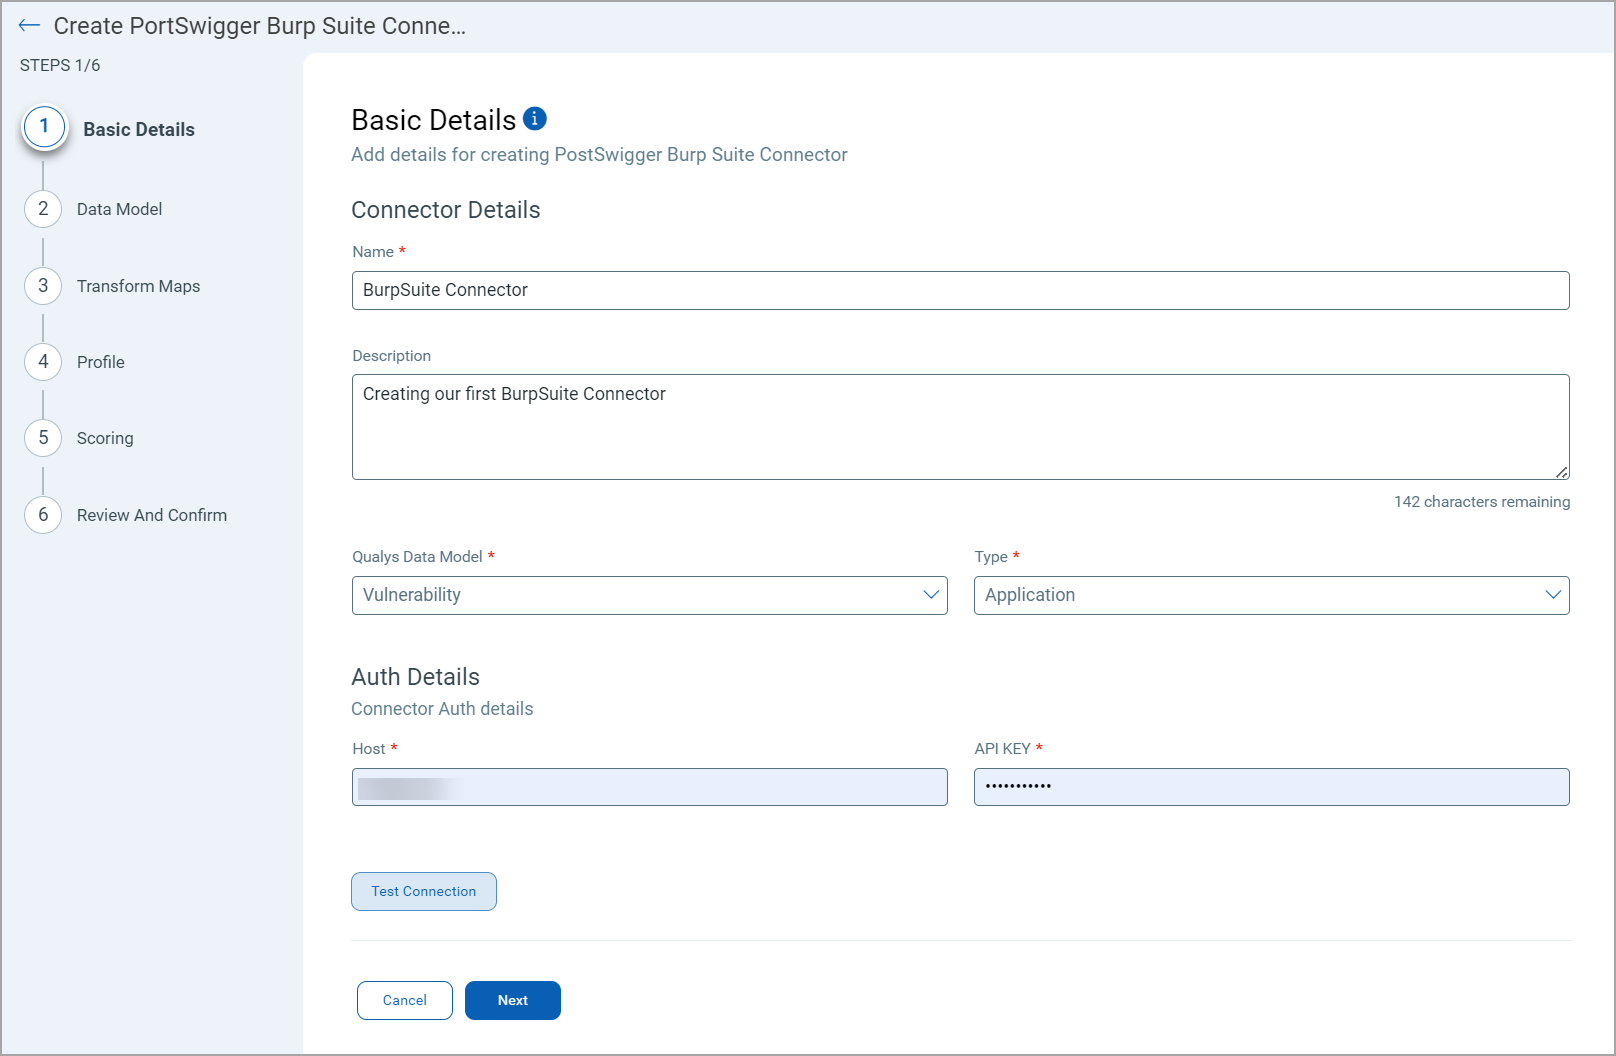This screenshot has height=1056, width=1616.
Task: Click the Basic Details info icon
Action: [x=535, y=119]
